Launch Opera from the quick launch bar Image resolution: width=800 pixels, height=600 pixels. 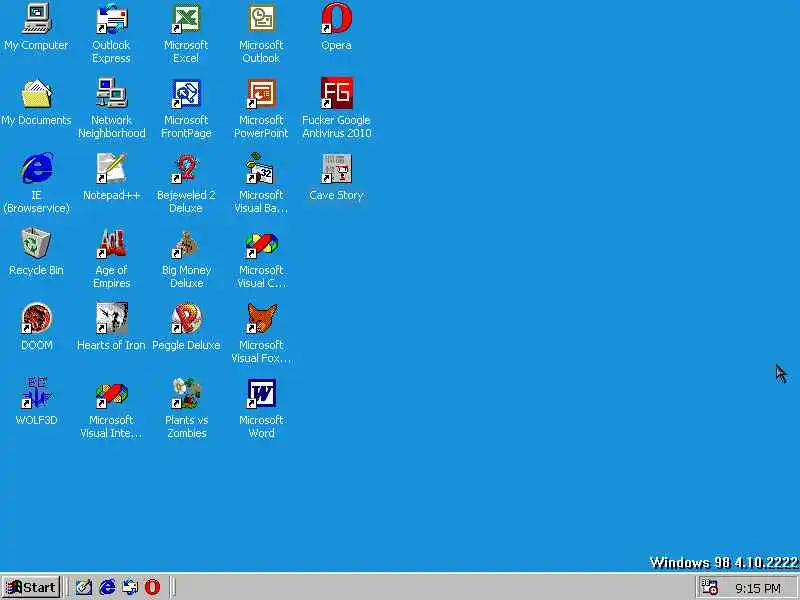pos(153,587)
